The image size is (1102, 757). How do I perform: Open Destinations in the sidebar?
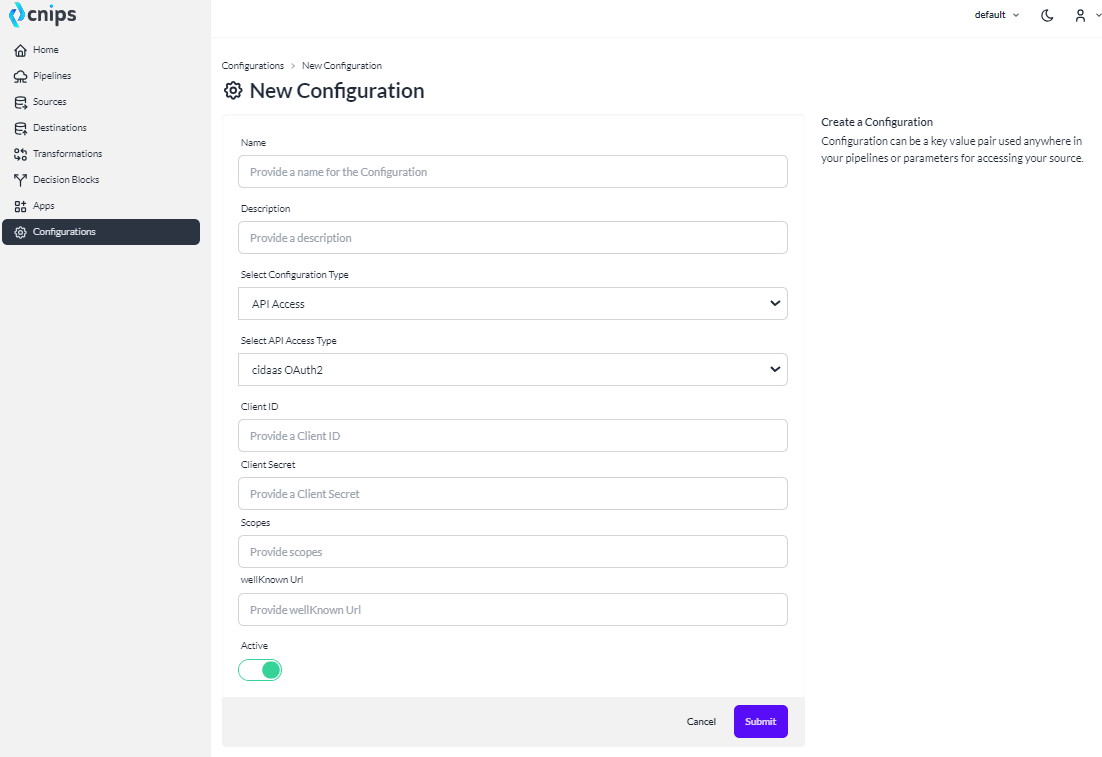101,128
